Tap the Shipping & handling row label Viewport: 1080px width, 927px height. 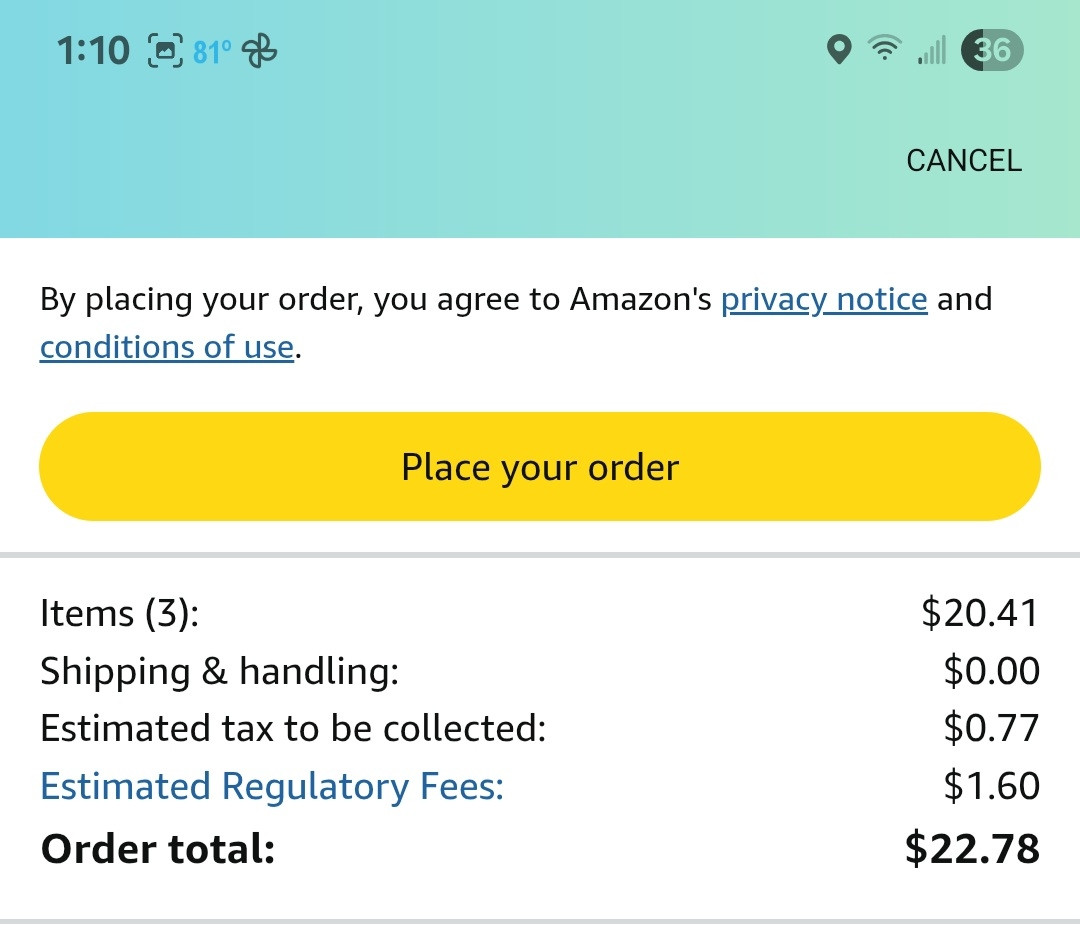click(x=220, y=671)
